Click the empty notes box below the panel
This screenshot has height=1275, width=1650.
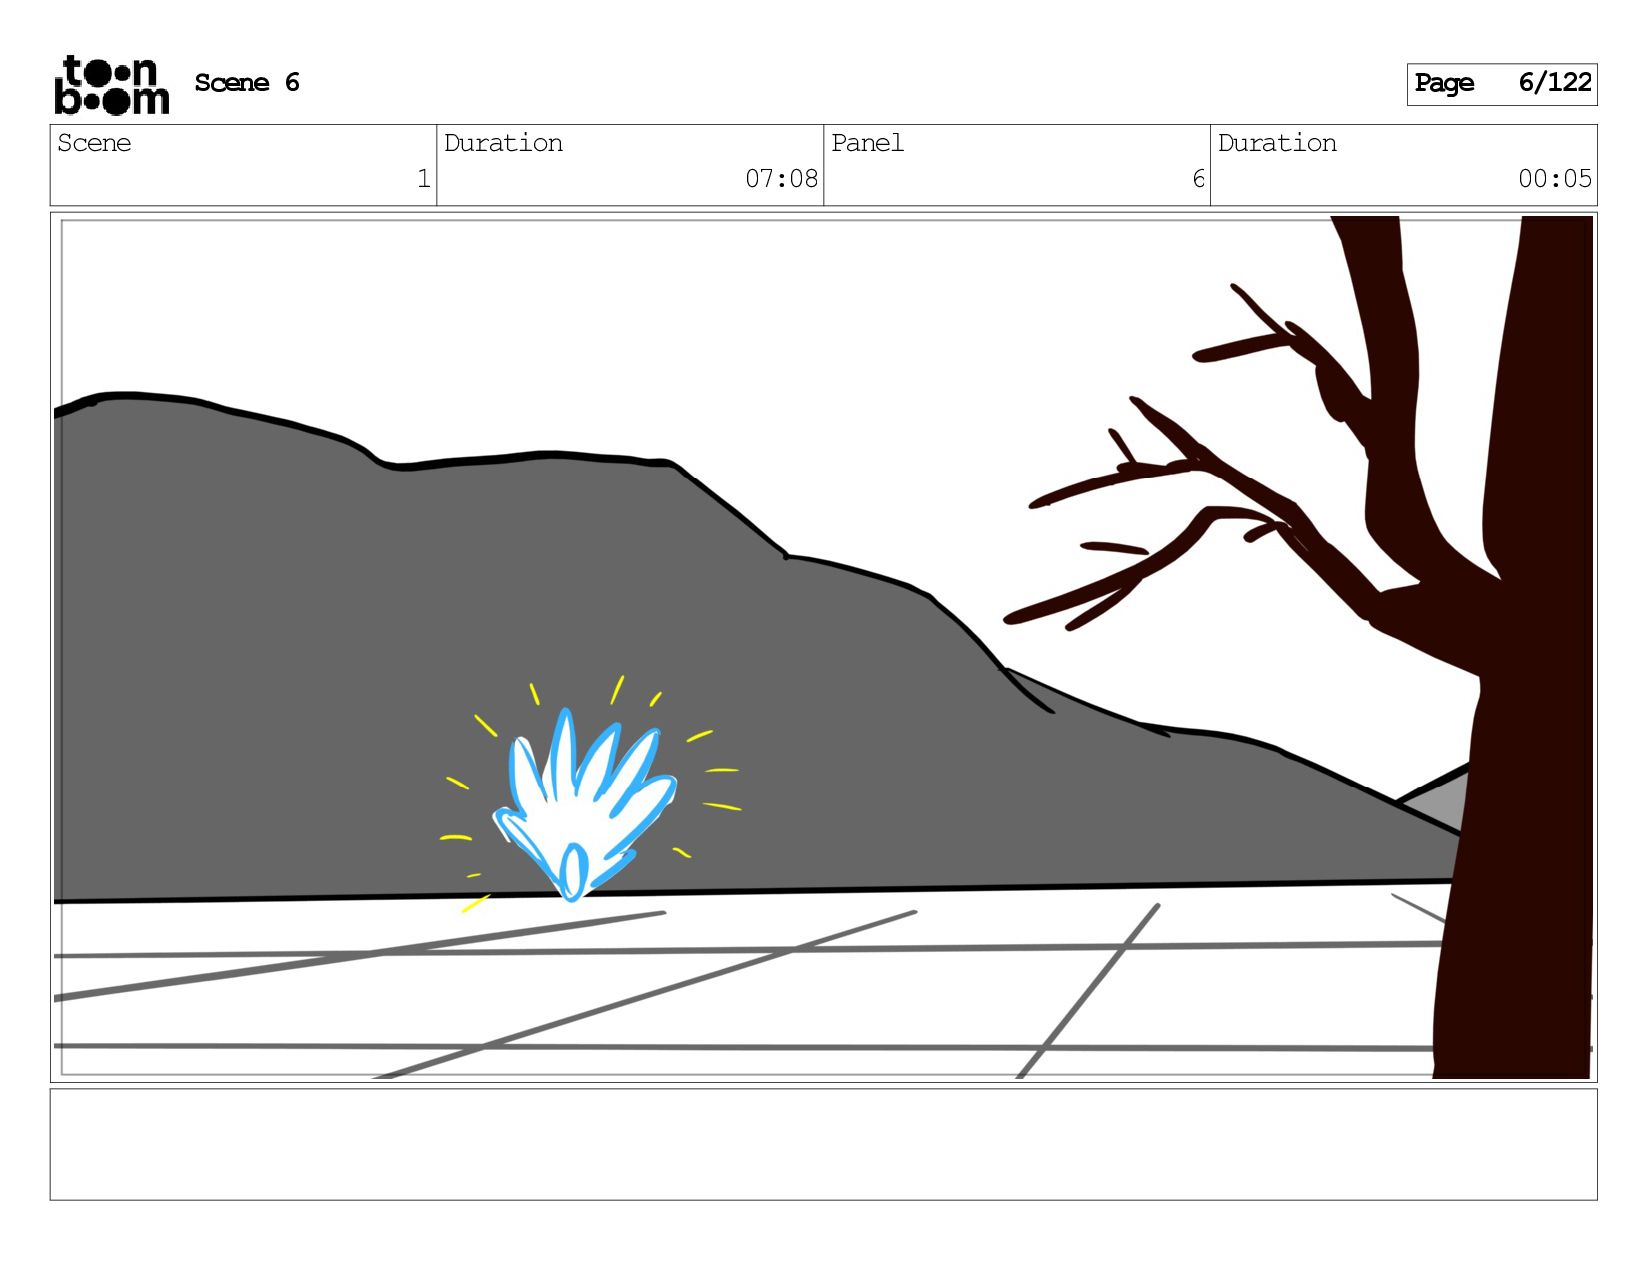(x=823, y=1144)
